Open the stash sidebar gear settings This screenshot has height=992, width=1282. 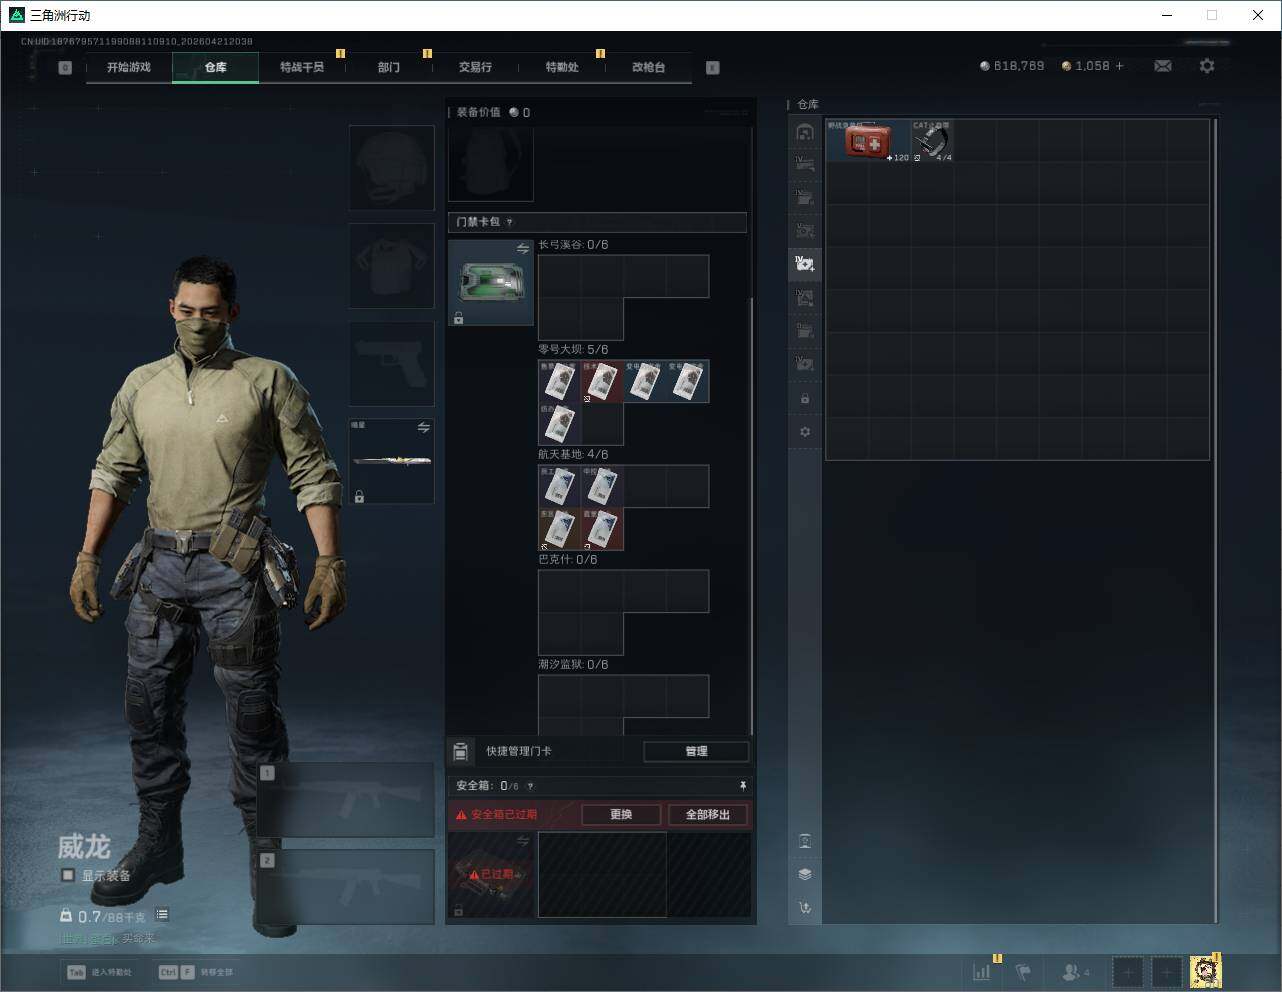coord(805,432)
